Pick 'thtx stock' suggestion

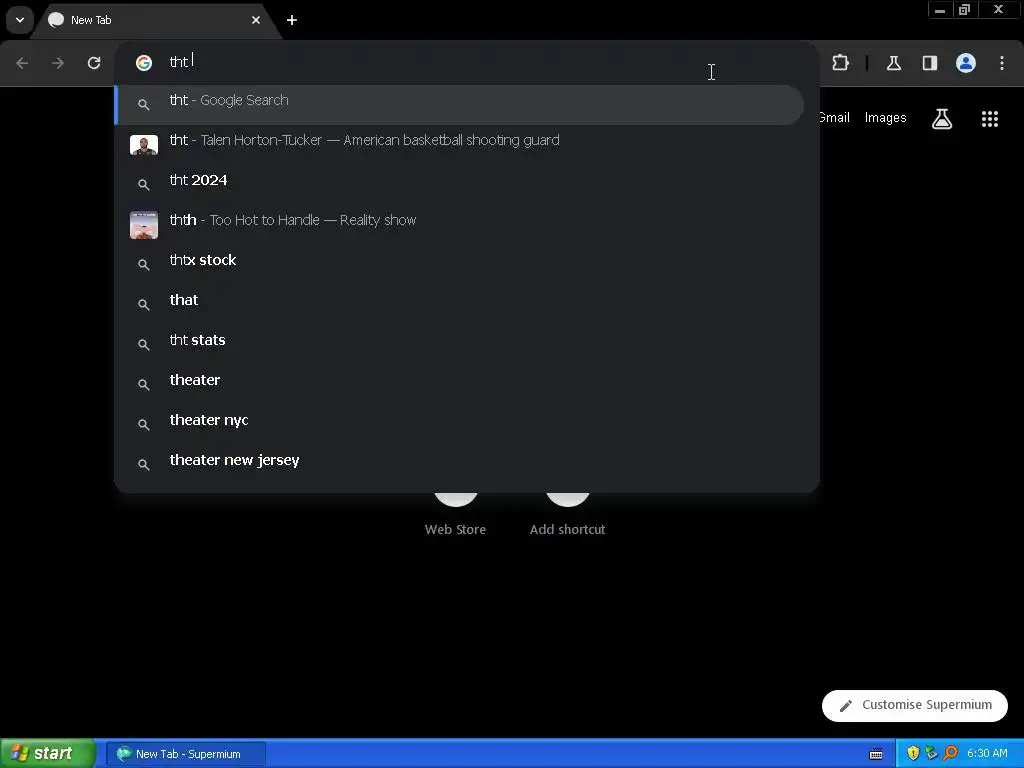(x=459, y=264)
